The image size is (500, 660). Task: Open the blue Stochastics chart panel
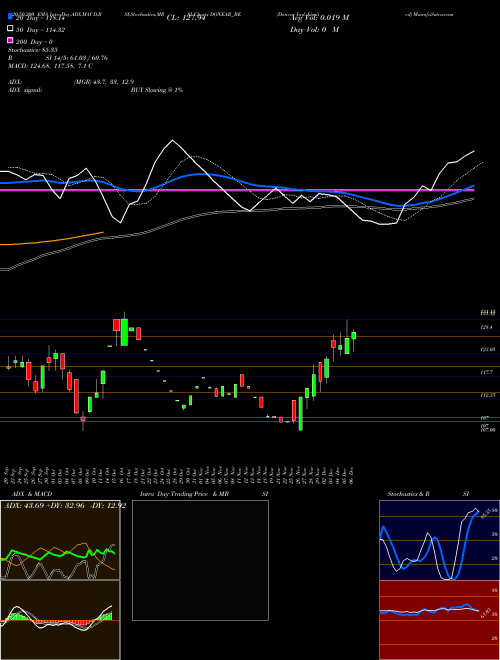pos(439,540)
